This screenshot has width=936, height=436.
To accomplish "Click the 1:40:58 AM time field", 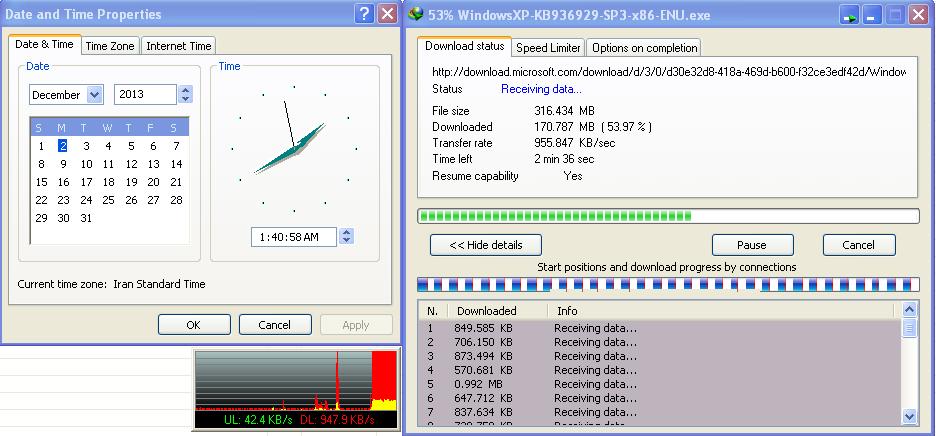I will click(x=294, y=237).
